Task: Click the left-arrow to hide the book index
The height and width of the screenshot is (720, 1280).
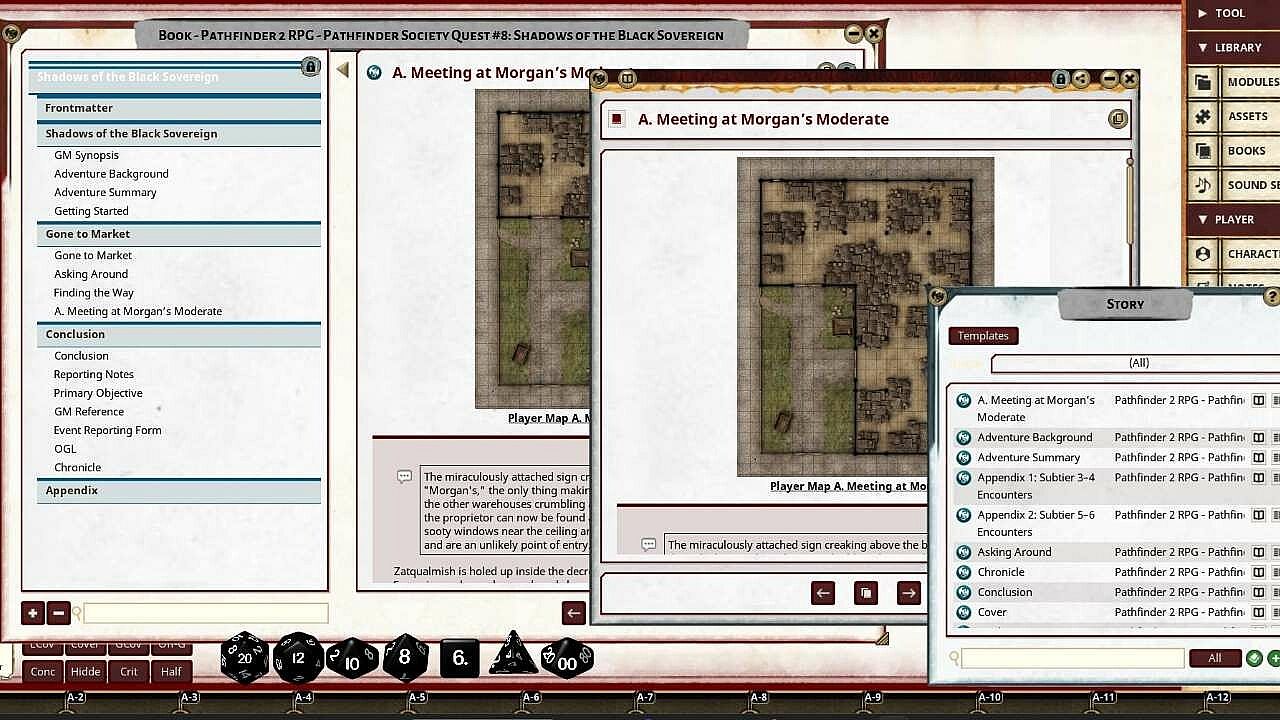Action: click(342, 70)
